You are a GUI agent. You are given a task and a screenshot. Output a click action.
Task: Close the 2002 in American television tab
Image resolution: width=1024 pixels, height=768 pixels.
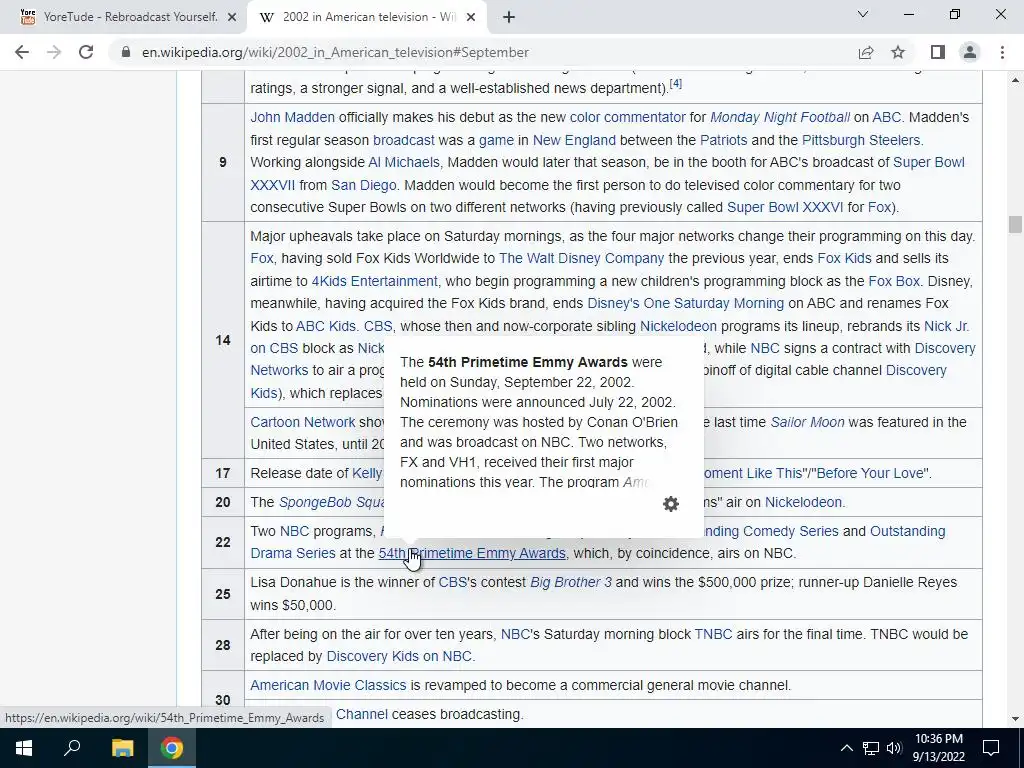pos(471,18)
